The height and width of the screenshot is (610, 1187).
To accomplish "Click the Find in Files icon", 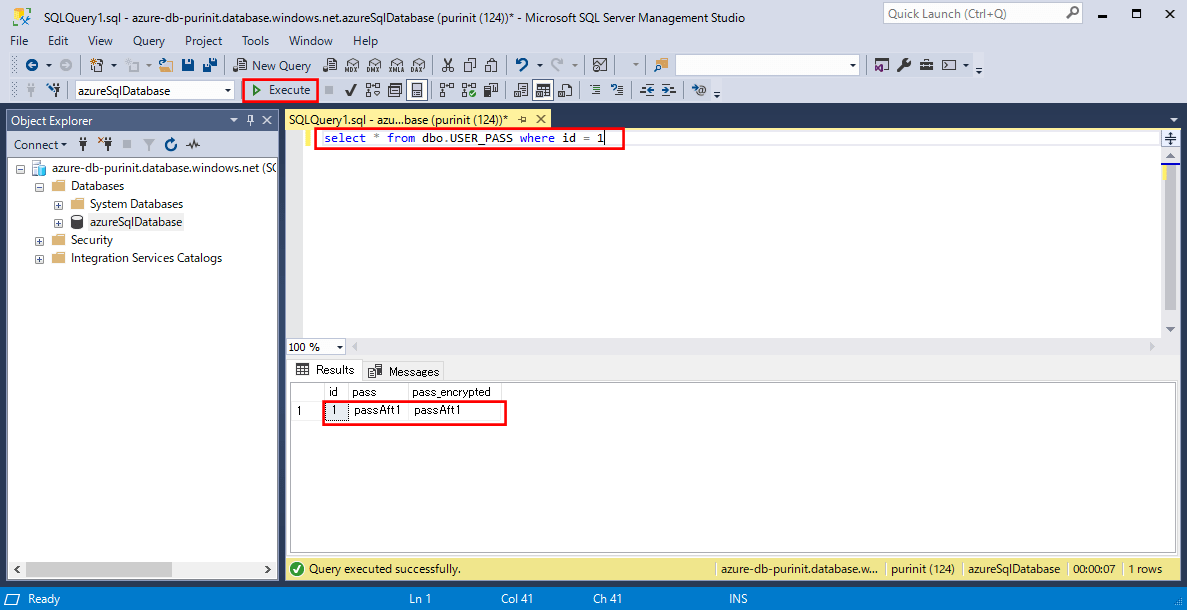I will point(662,66).
